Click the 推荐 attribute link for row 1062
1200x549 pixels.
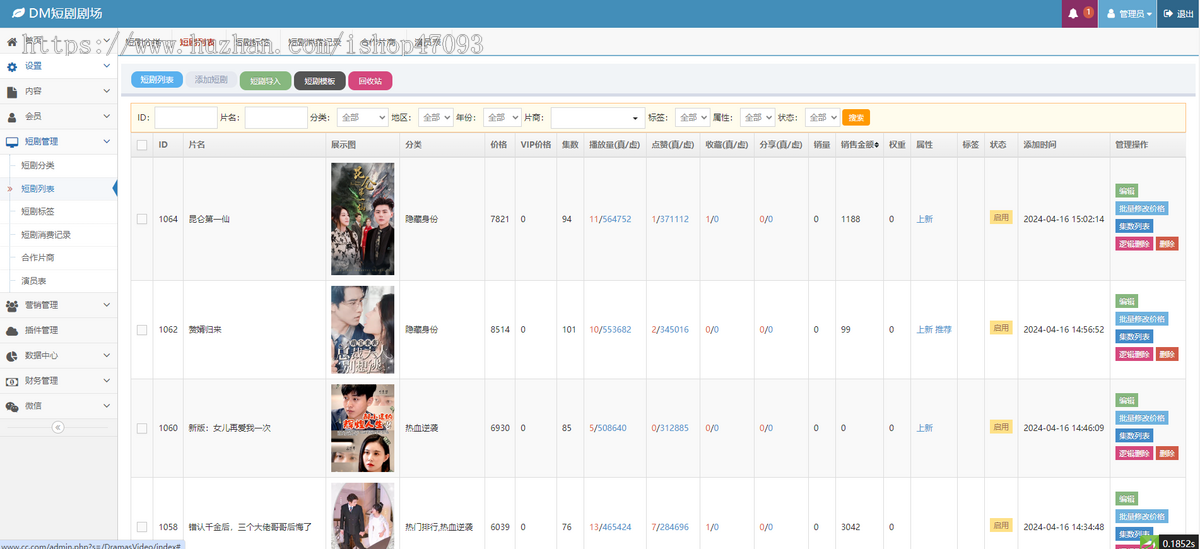[x=943, y=329]
